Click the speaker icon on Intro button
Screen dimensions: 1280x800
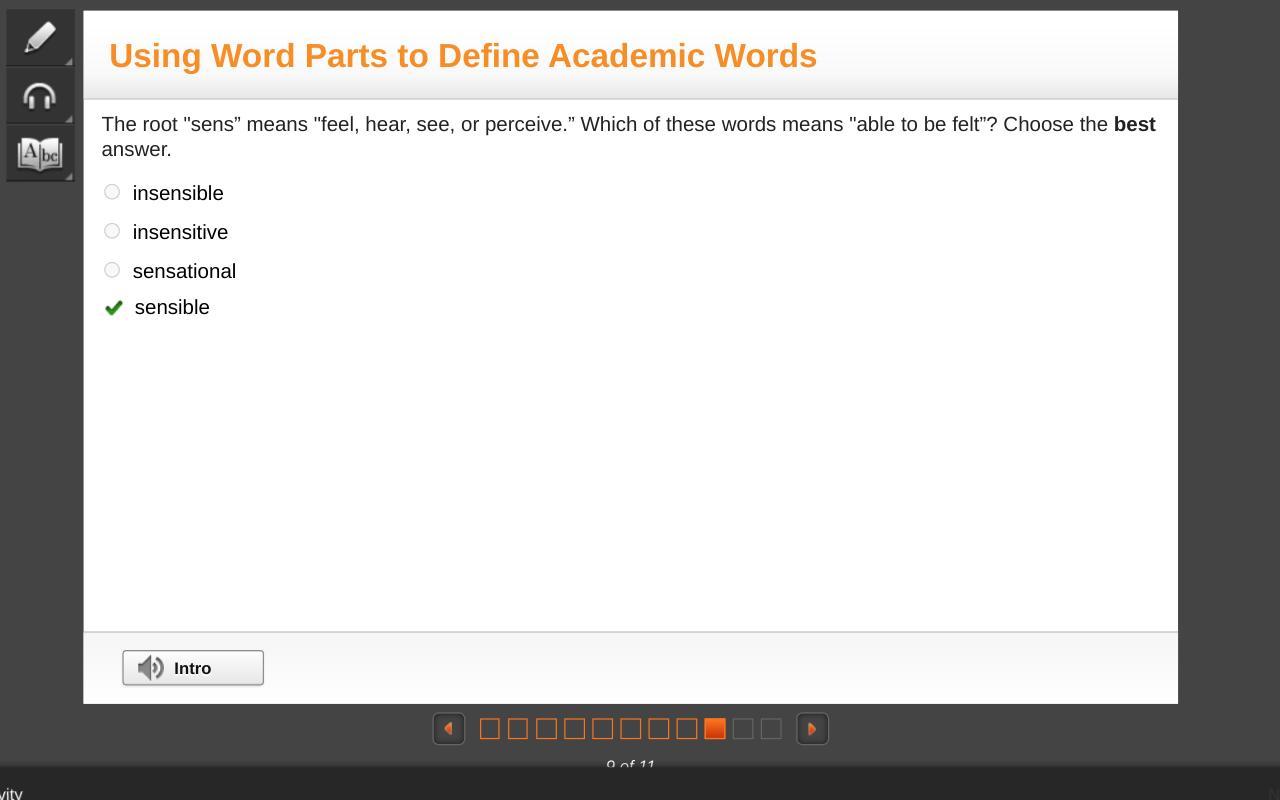150,668
